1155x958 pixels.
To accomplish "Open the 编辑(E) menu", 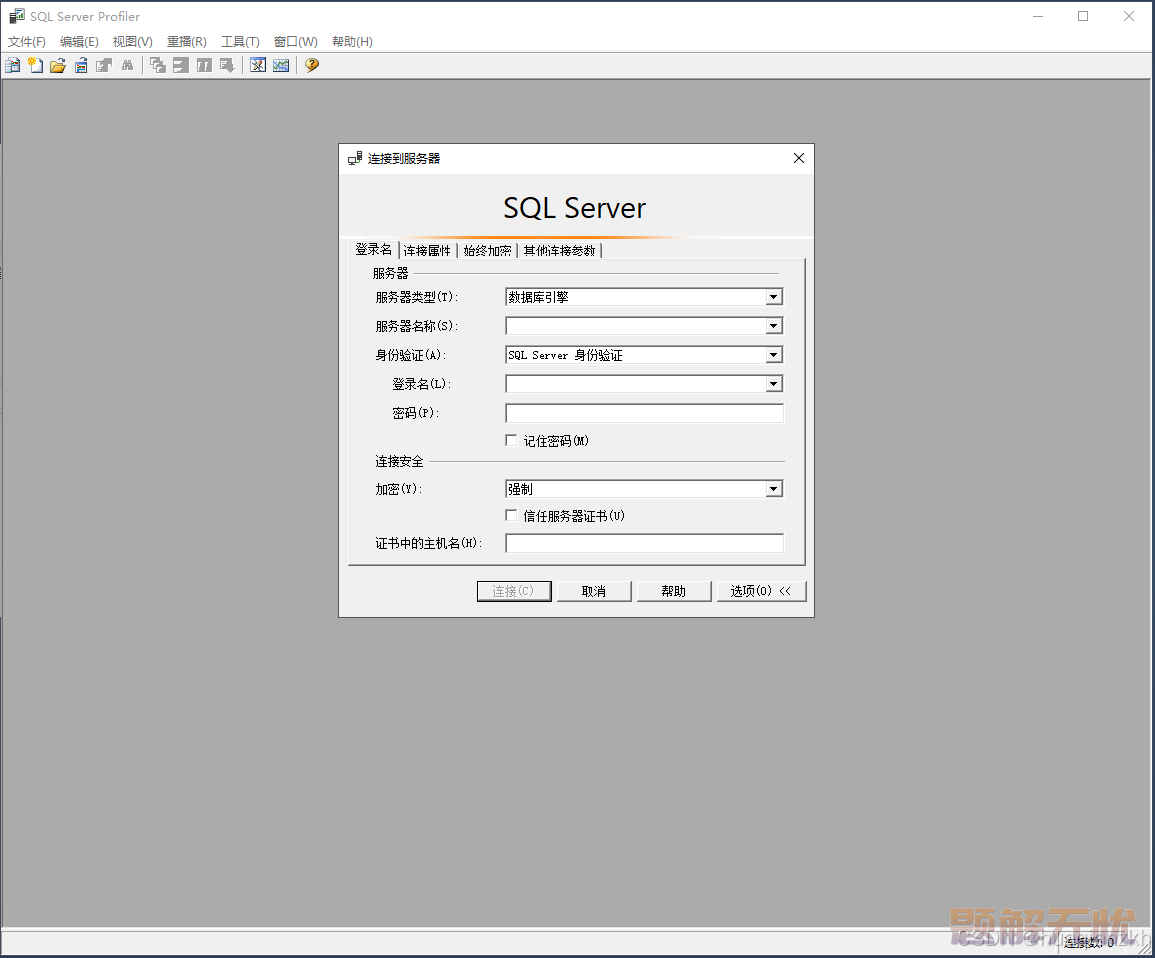I will 79,42.
